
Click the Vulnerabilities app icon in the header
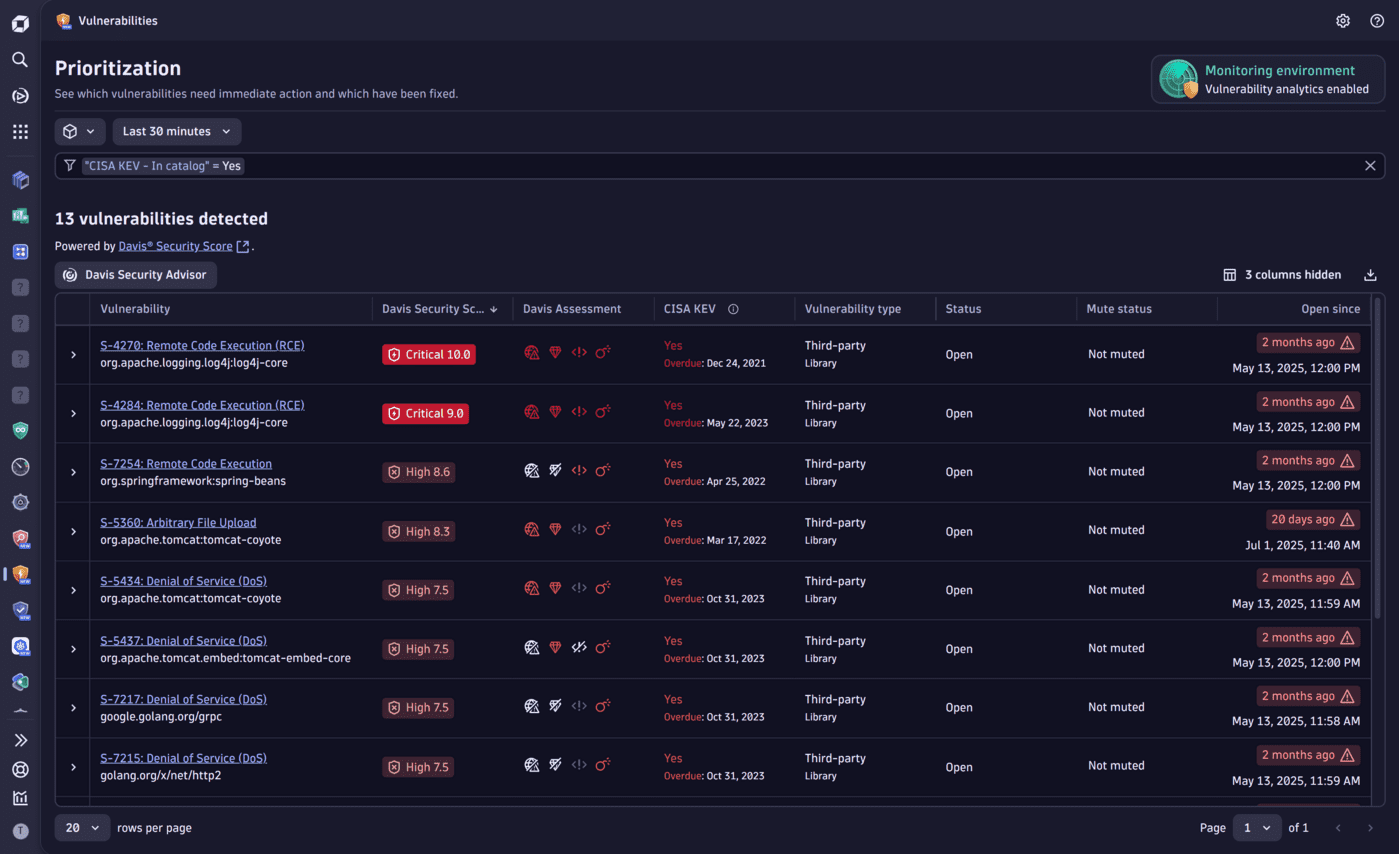click(x=64, y=20)
